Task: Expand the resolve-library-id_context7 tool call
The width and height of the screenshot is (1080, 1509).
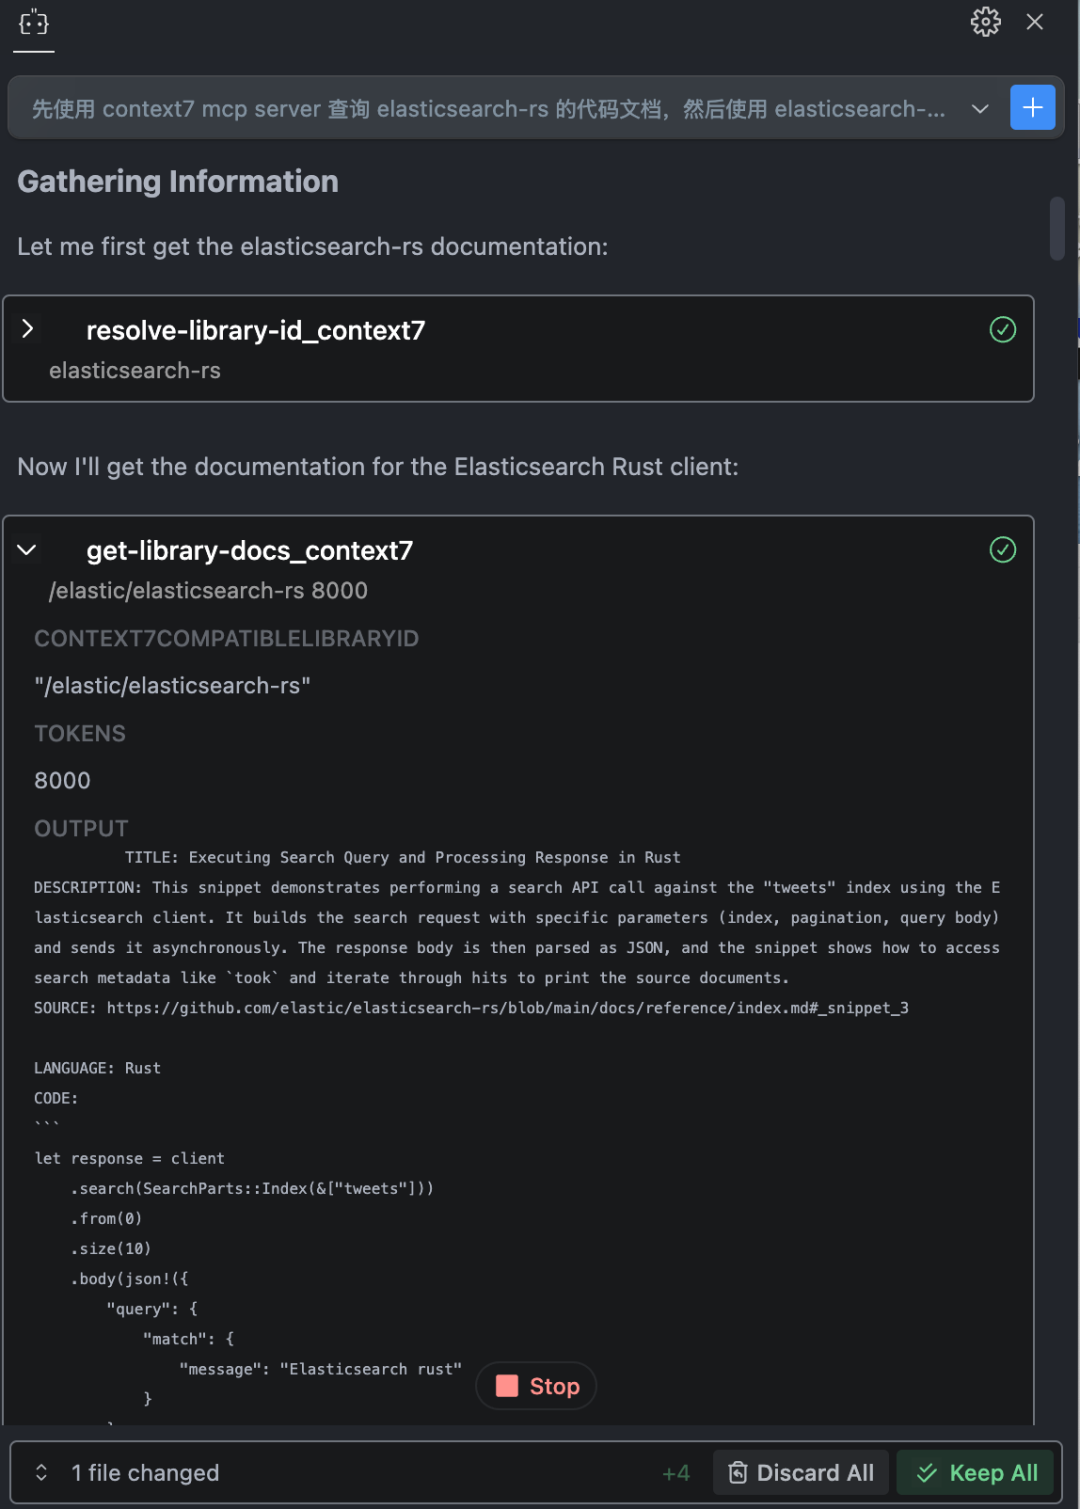Action: (x=28, y=329)
